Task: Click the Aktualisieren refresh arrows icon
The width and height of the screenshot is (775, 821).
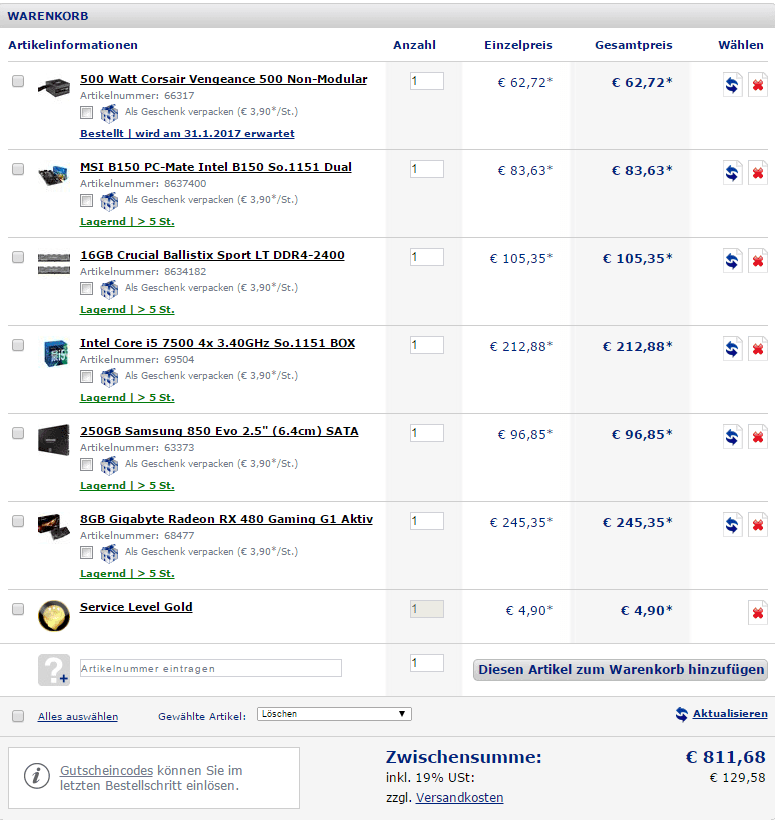Action: coord(681,714)
